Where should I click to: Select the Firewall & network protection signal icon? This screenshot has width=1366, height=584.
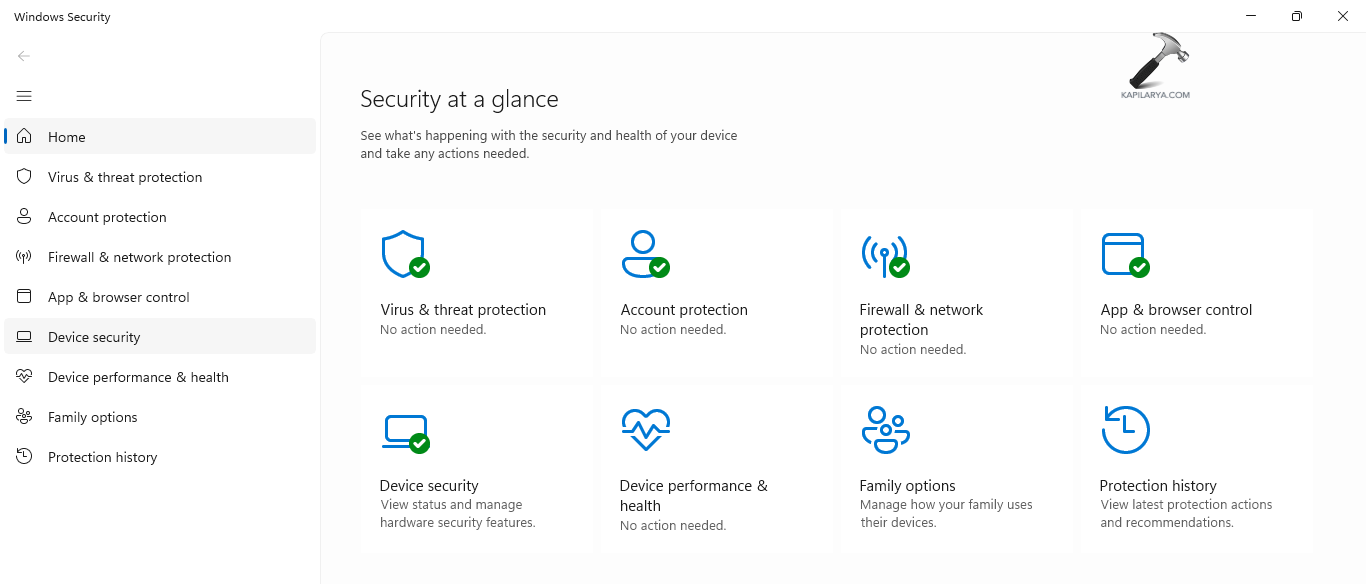(884, 255)
